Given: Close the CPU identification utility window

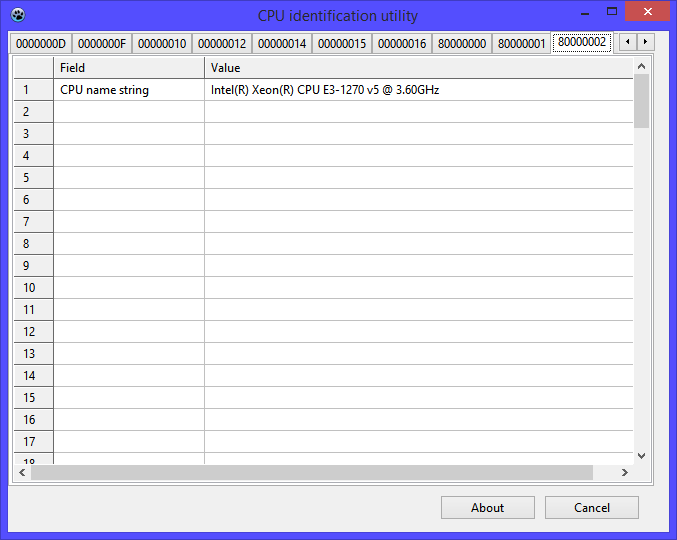Looking at the screenshot, I should pos(647,11).
